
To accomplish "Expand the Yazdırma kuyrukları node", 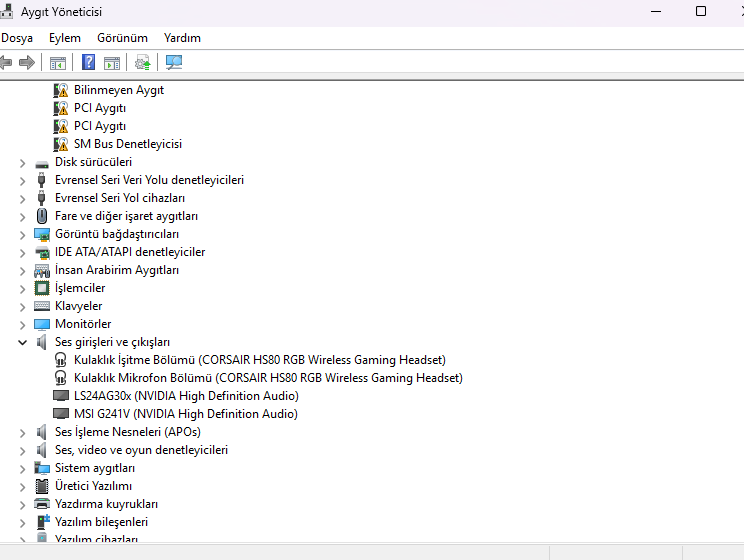I will (22, 505).
